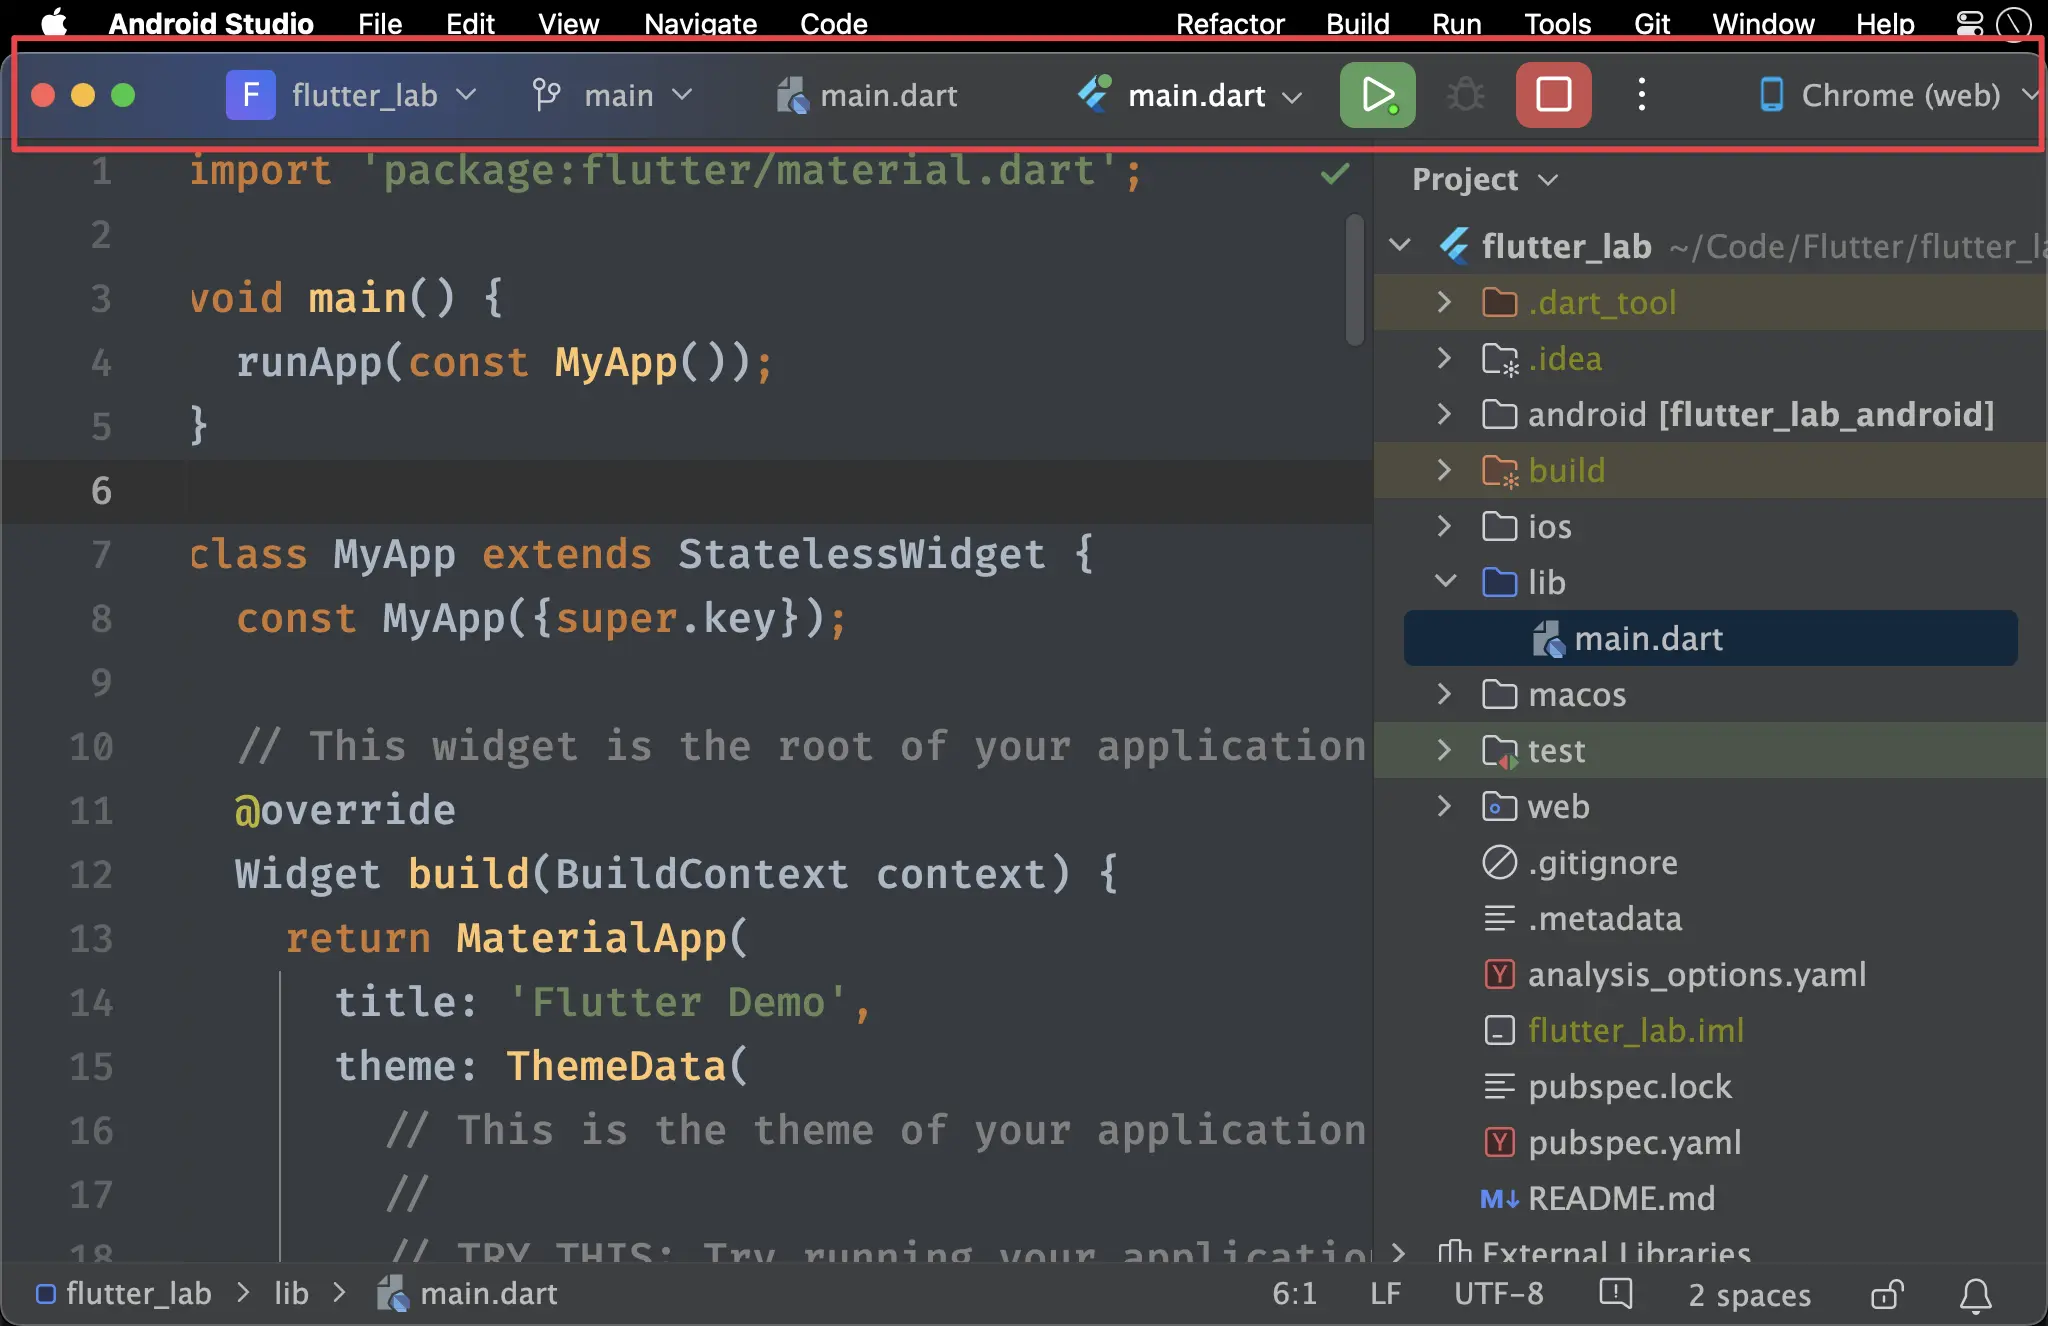Click the @override annotation on line 11
This screenshot has height=1326, width=2048.
345,810
